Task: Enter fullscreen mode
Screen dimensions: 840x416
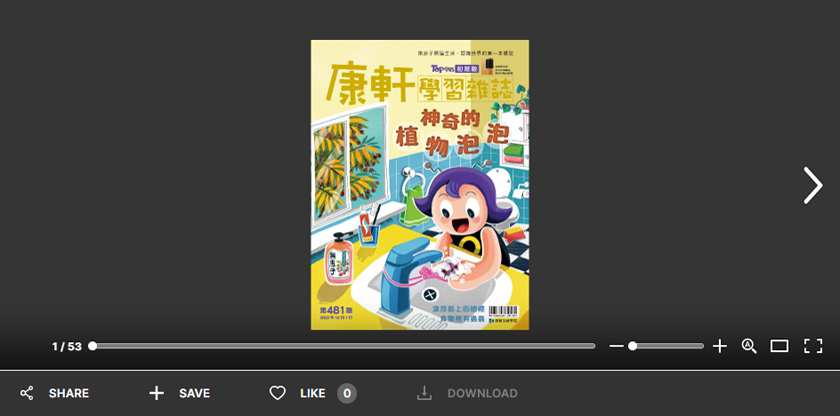Action: (x=813, y=346)
